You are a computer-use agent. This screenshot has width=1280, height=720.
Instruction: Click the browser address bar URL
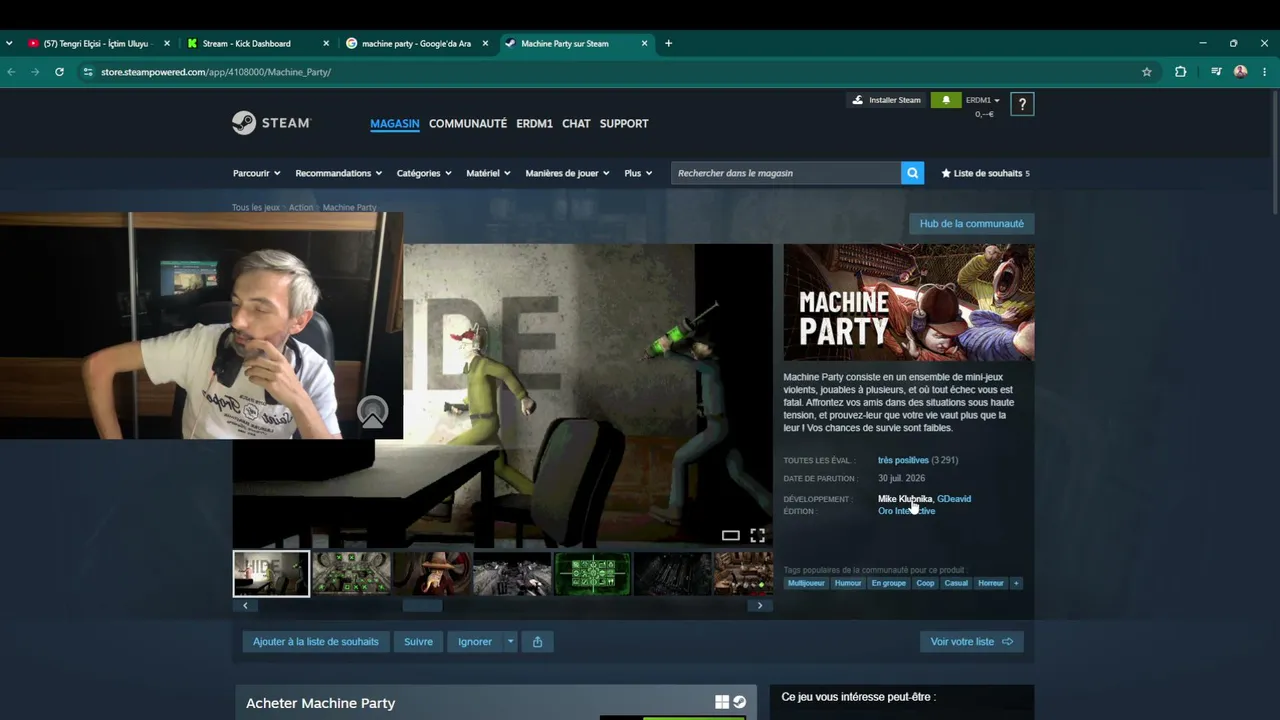(216, 72)
